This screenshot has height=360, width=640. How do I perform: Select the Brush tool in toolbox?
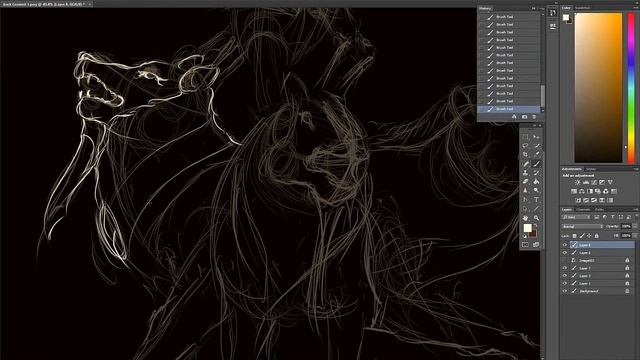(x=536, y=164)
